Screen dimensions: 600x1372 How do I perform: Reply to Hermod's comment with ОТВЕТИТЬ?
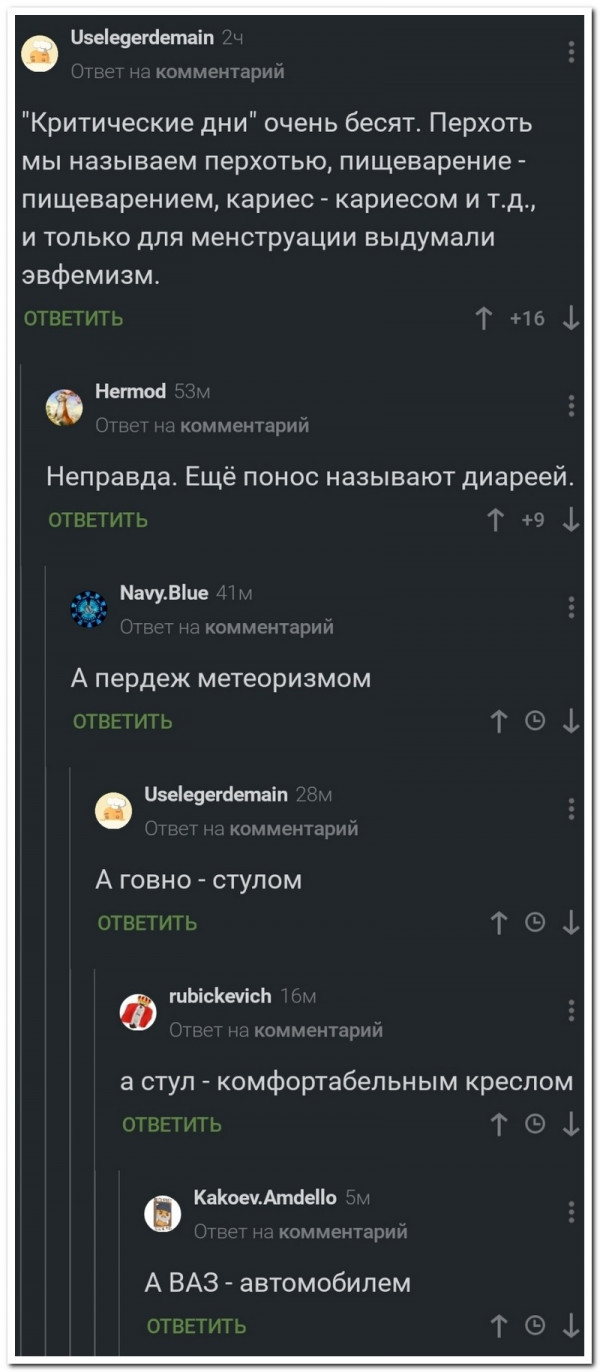click(98, 520)
